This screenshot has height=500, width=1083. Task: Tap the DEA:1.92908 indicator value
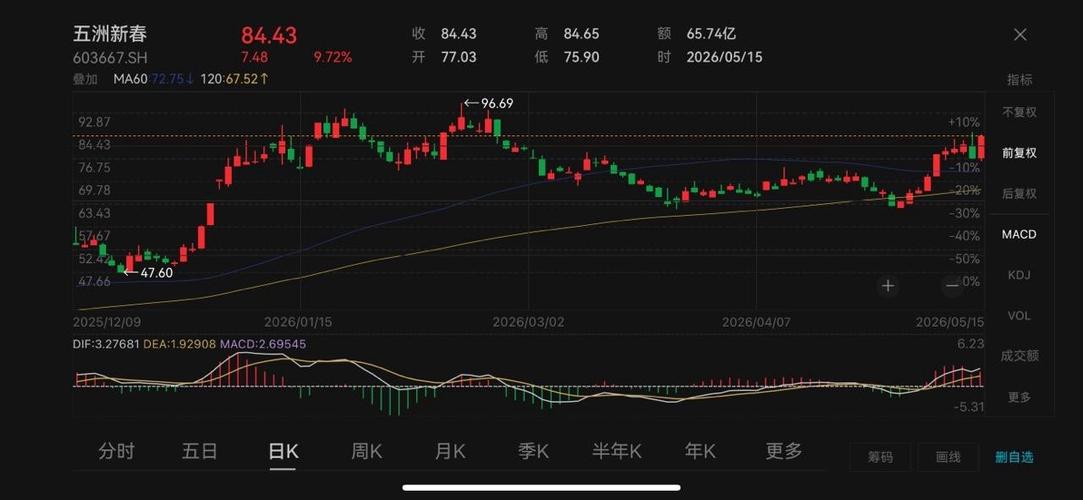click(180, 344)
